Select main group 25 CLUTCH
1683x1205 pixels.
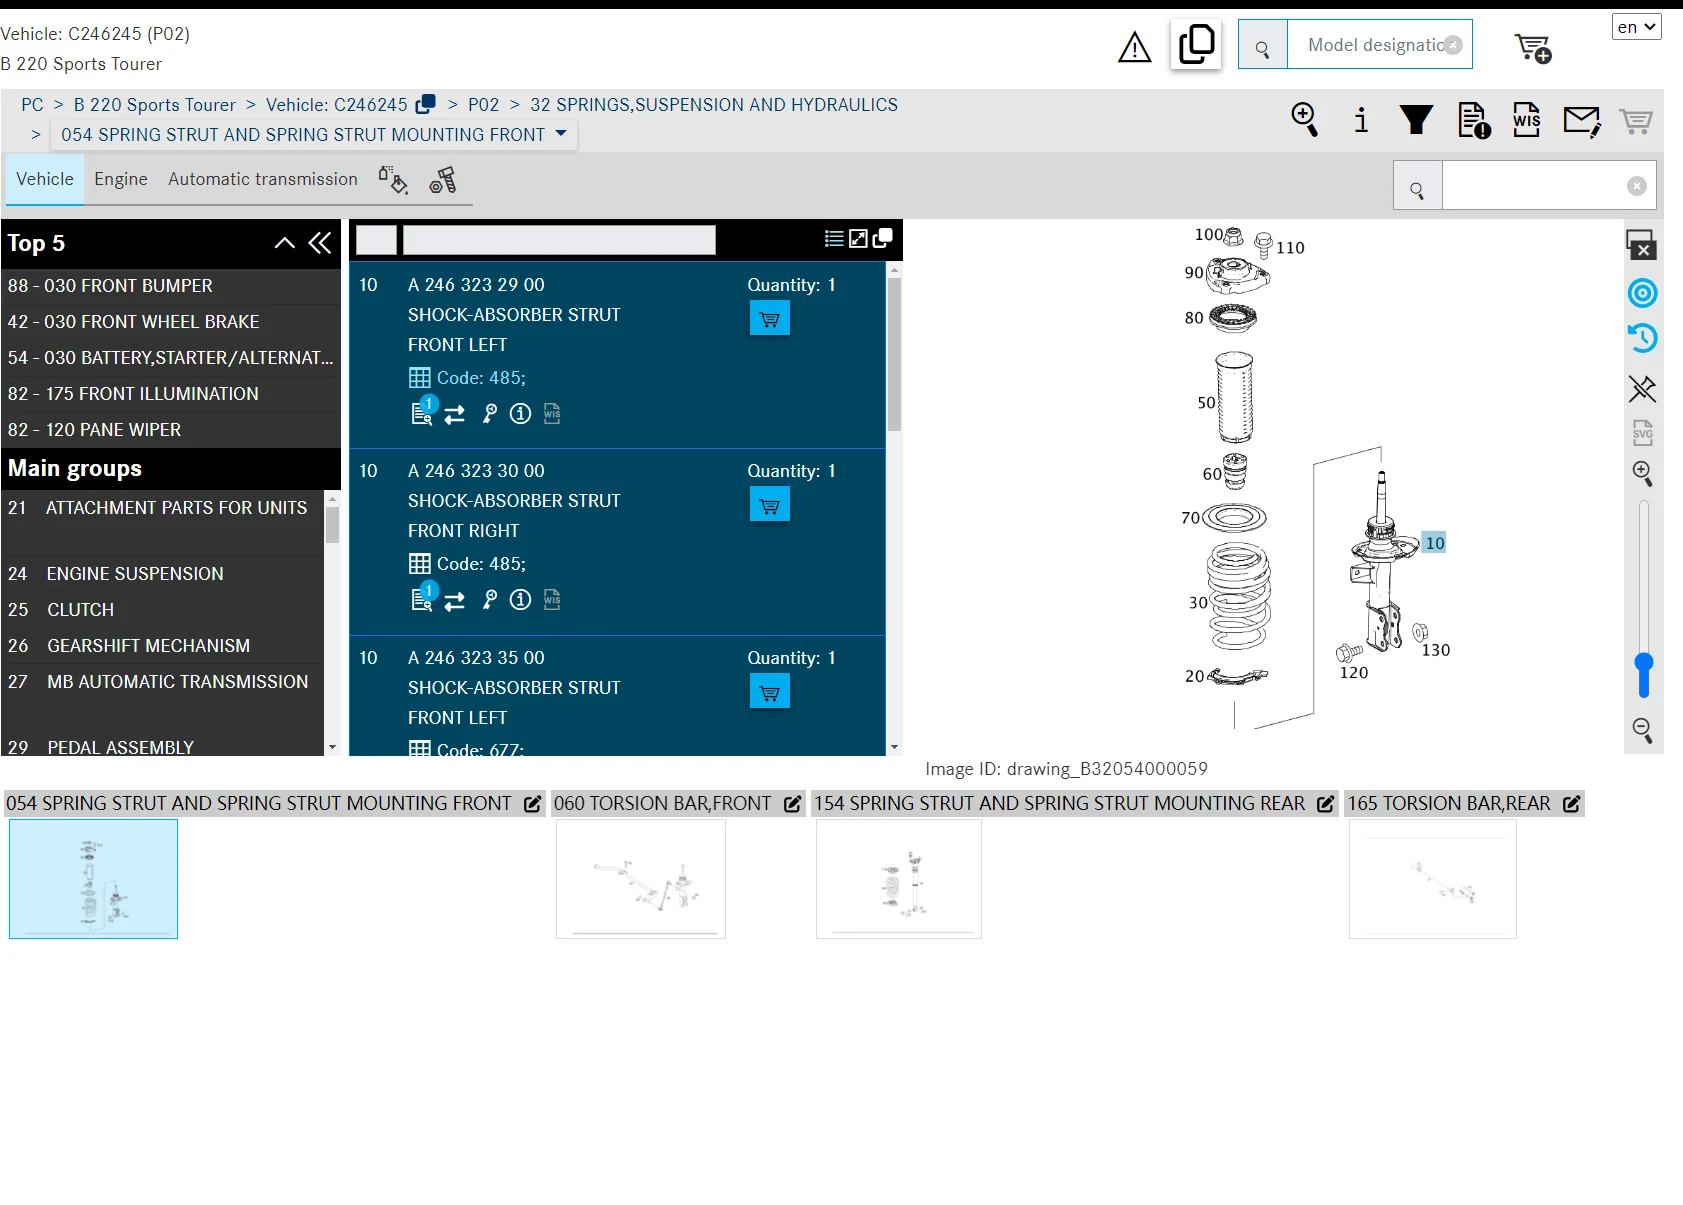click(163, 610)
